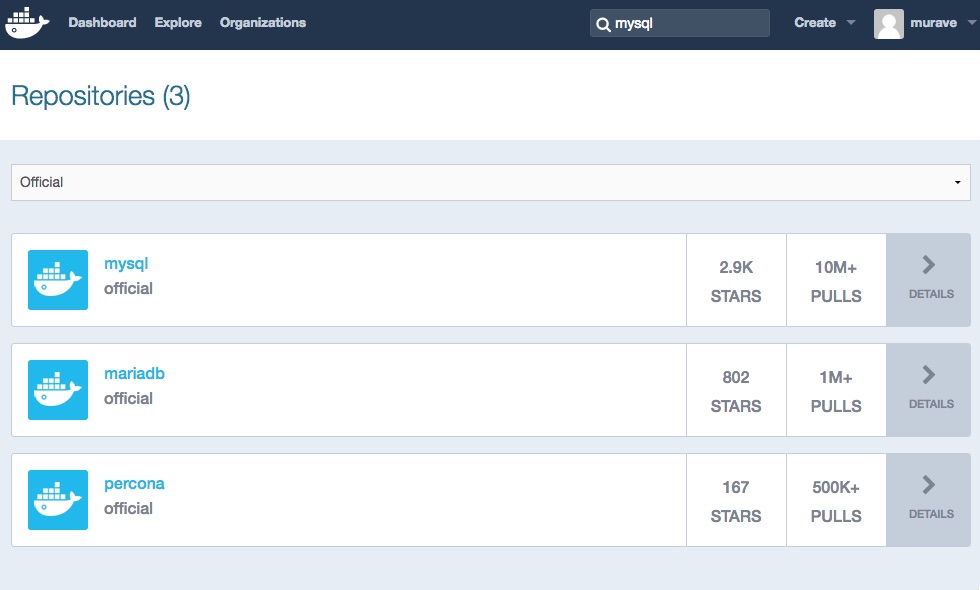
Task: Click the search magnifier icon
Action: 603,24
